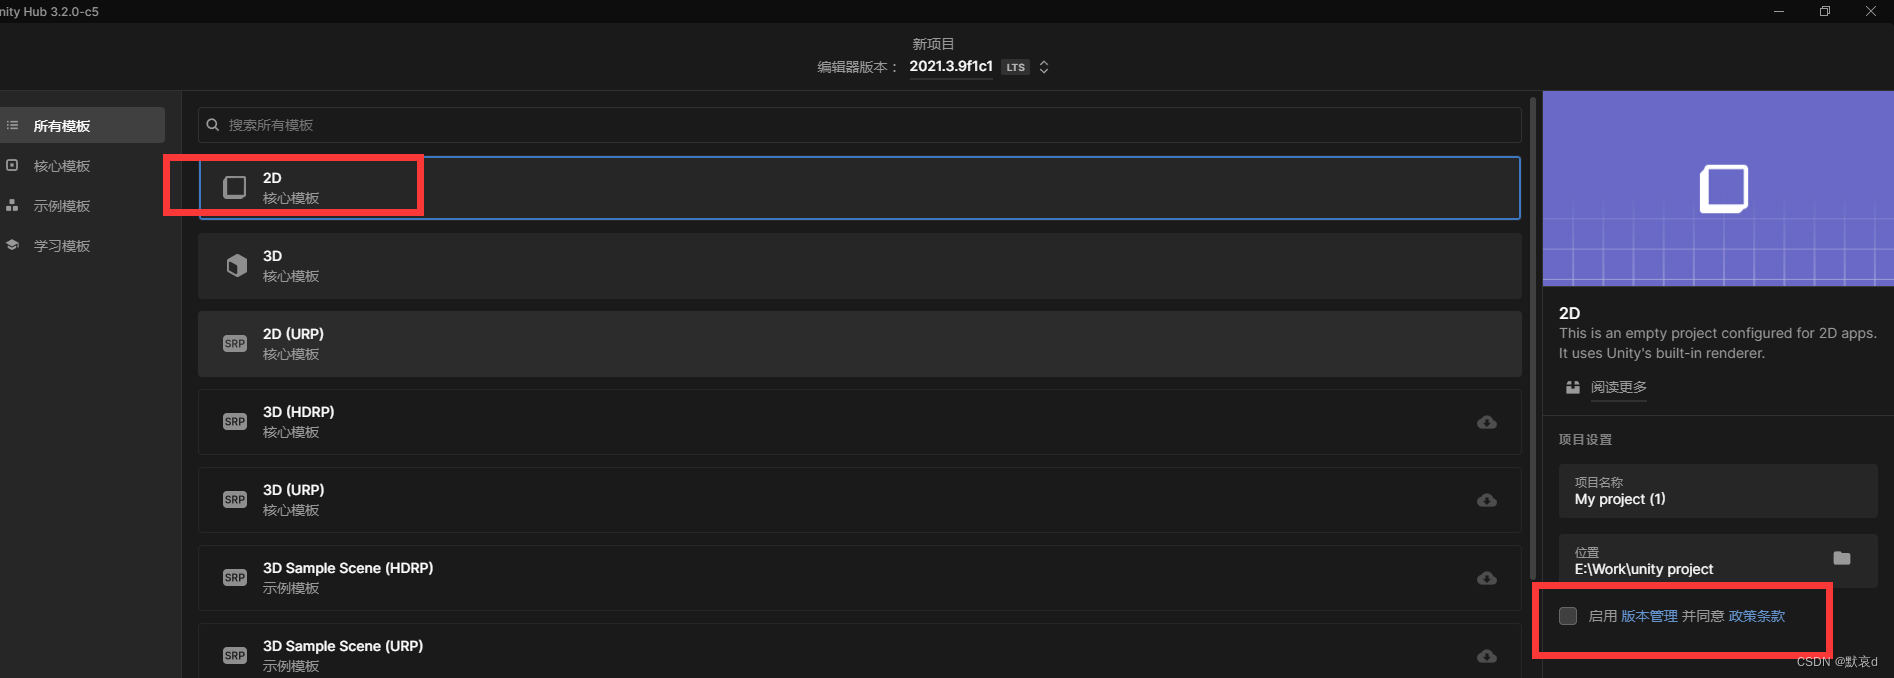
Task: Click the 核心模板 sidebar icon
Action: [x=12, y=165]
